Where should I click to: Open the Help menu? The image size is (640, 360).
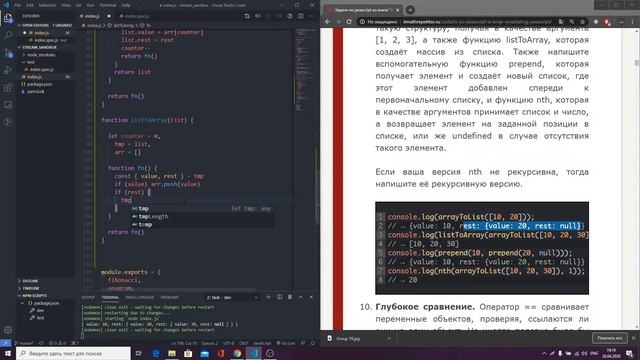(x=126, y=5)
